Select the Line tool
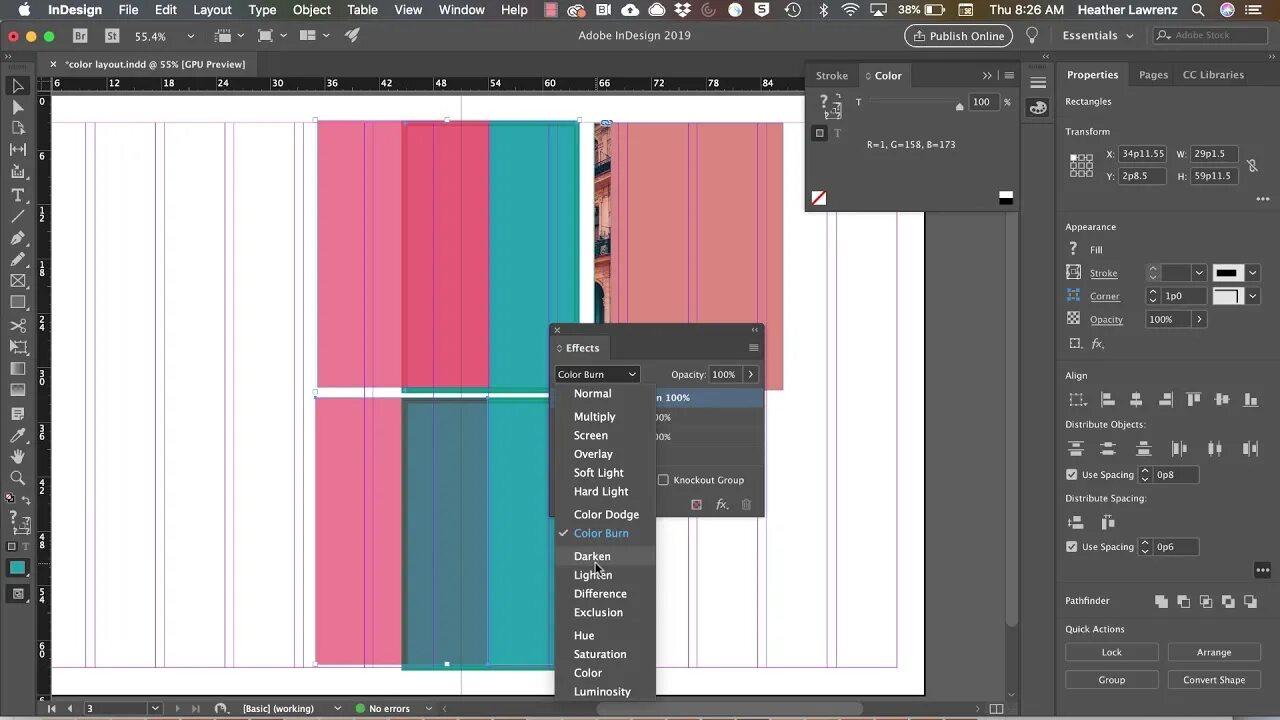 coord(17,216)
